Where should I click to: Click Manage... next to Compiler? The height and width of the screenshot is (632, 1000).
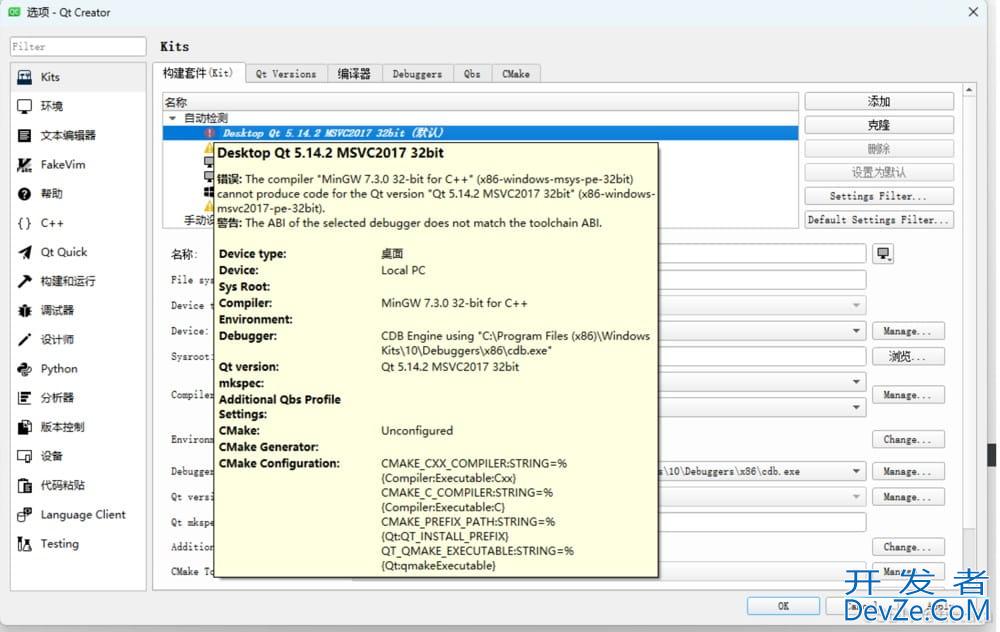908,395
